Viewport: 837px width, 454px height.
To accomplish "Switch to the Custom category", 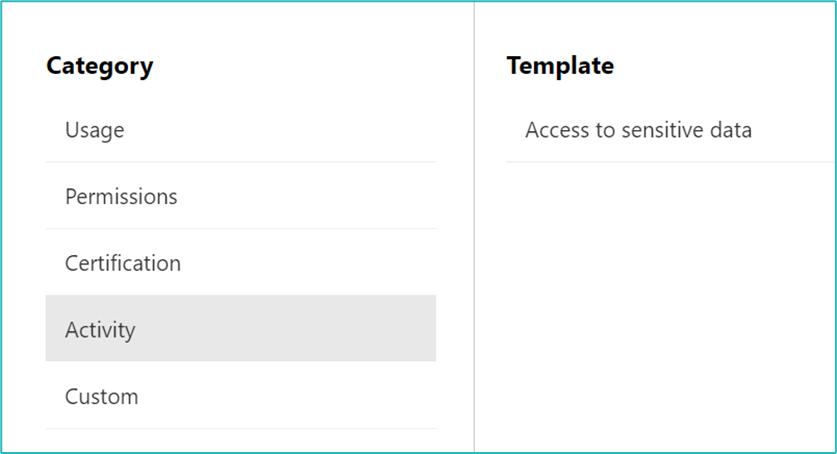I will (101, 397).
